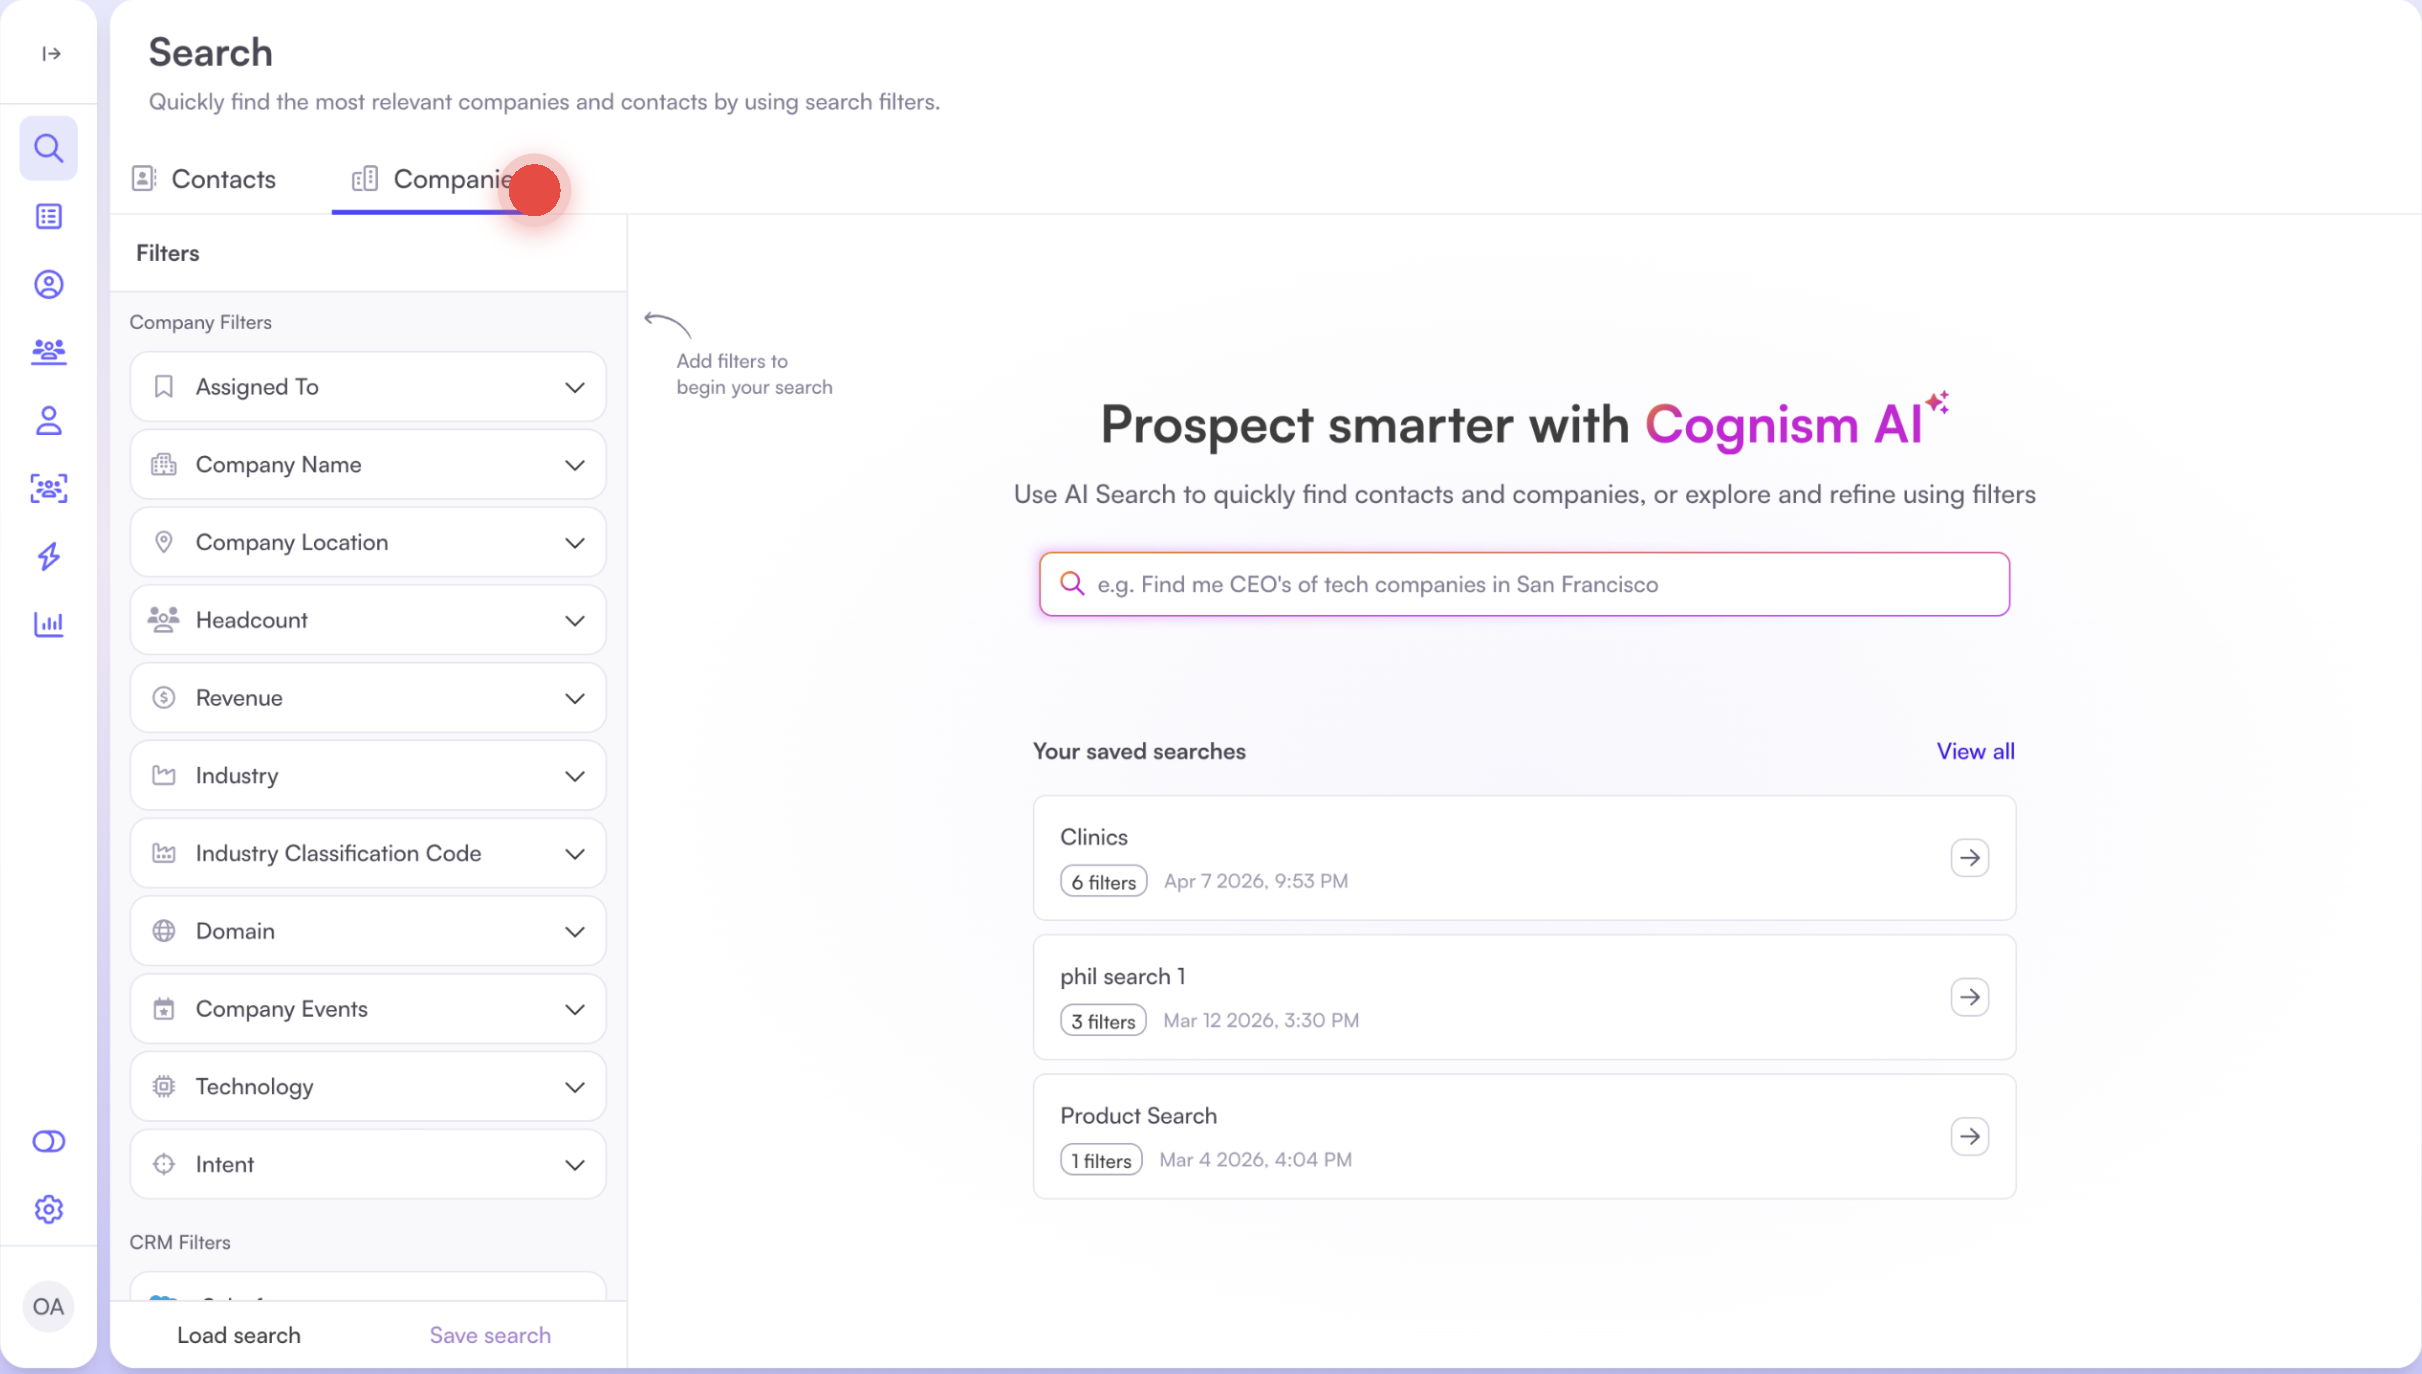Open the Product Search arrow button

[x=1969, y=1136]
